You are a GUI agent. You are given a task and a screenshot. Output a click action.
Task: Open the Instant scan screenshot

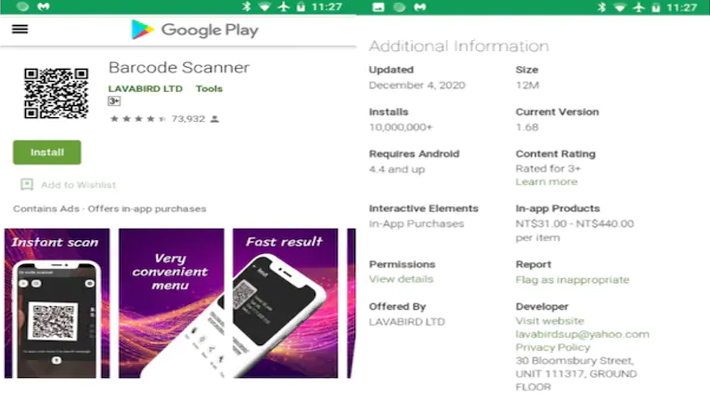click(58, 303)
